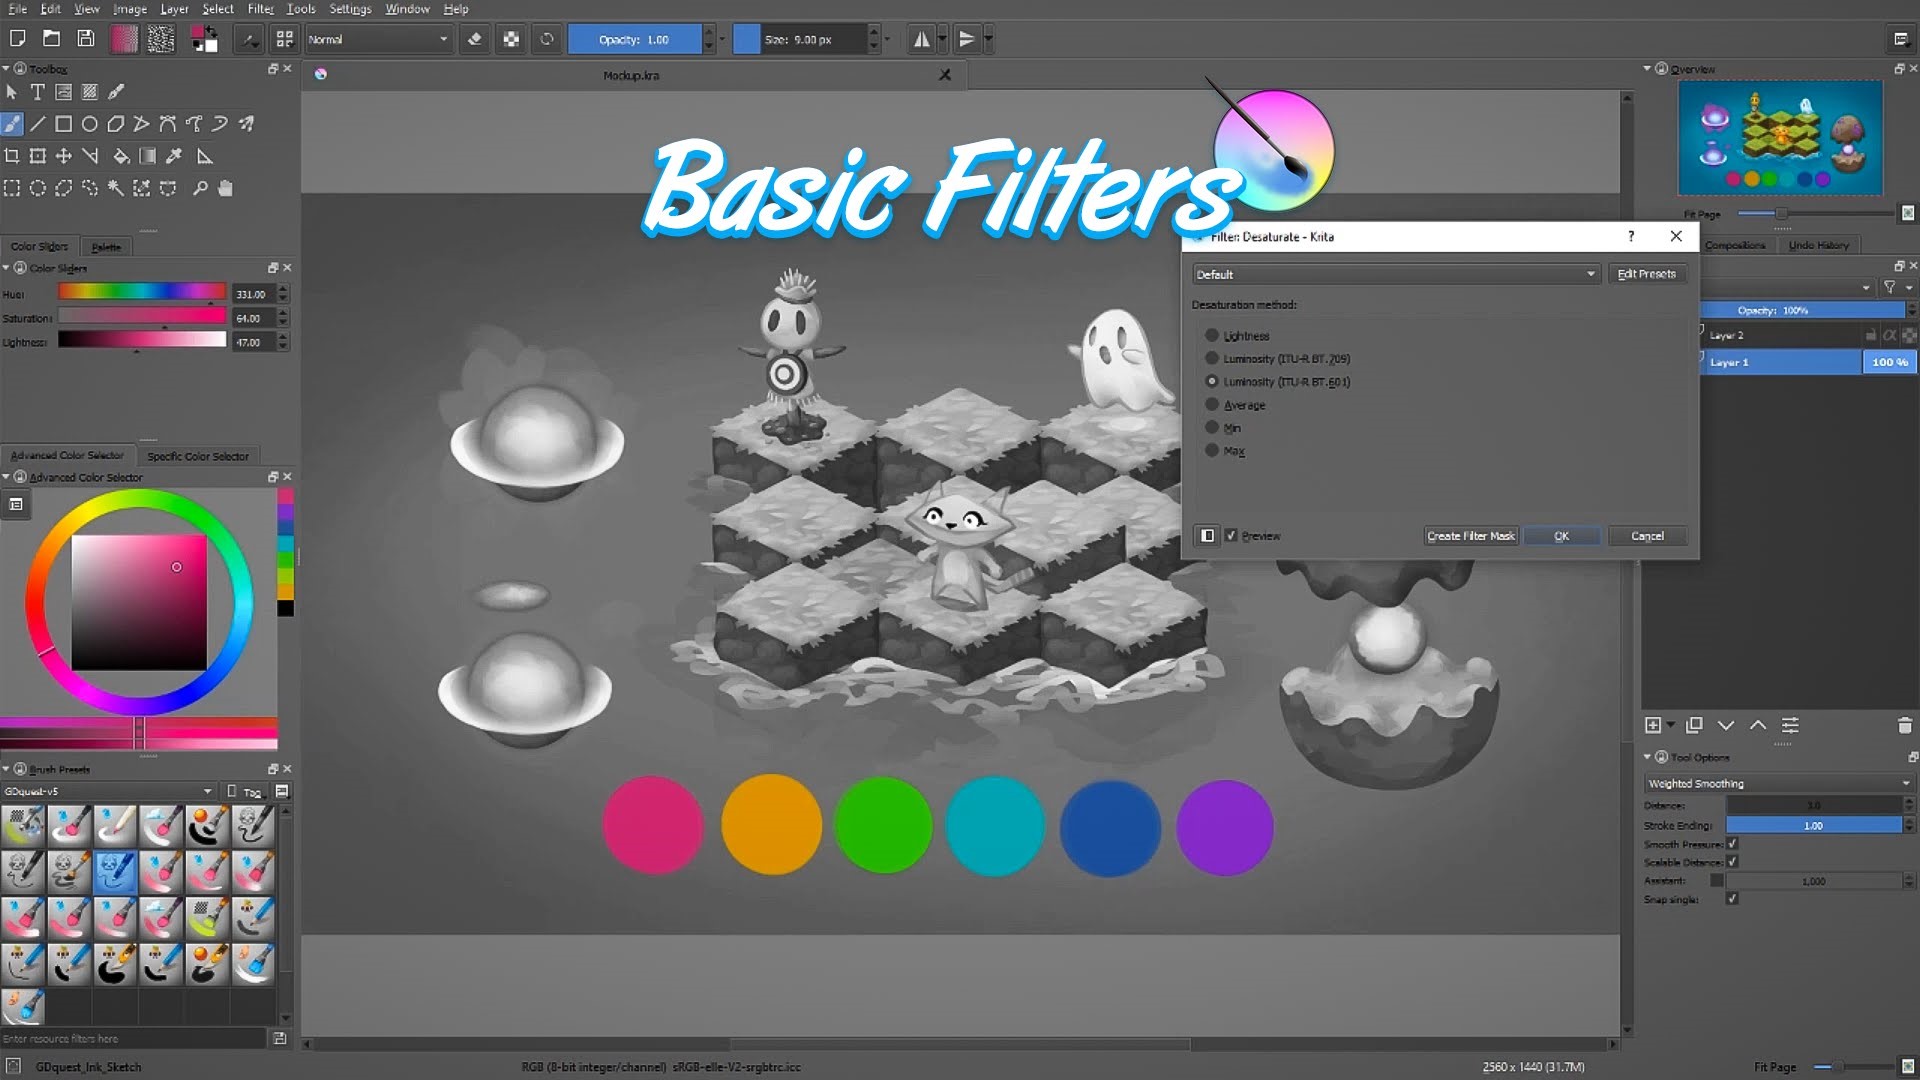
Task: Activate the Crop tool
Action: pos(12,156)
